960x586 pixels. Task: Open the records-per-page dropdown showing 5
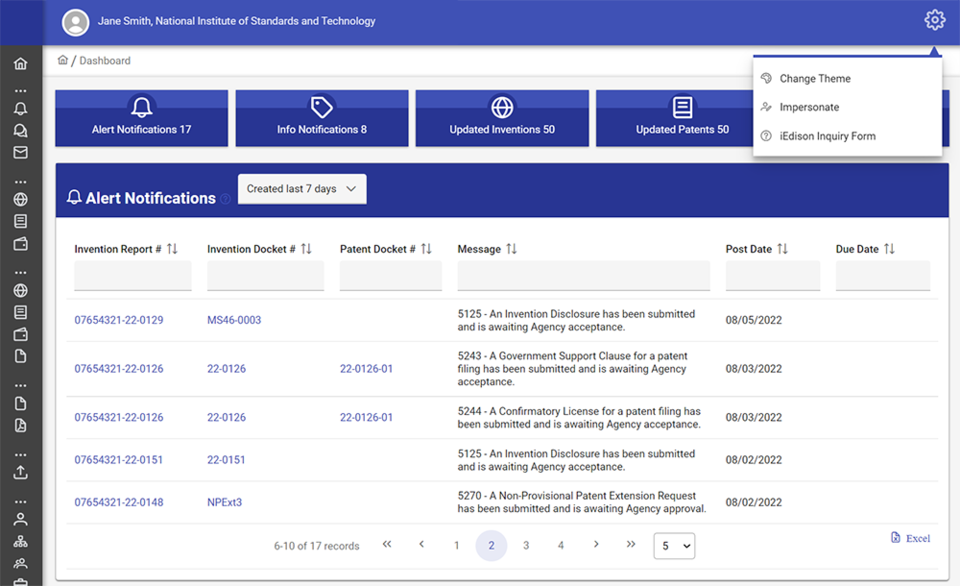point(674,546)
